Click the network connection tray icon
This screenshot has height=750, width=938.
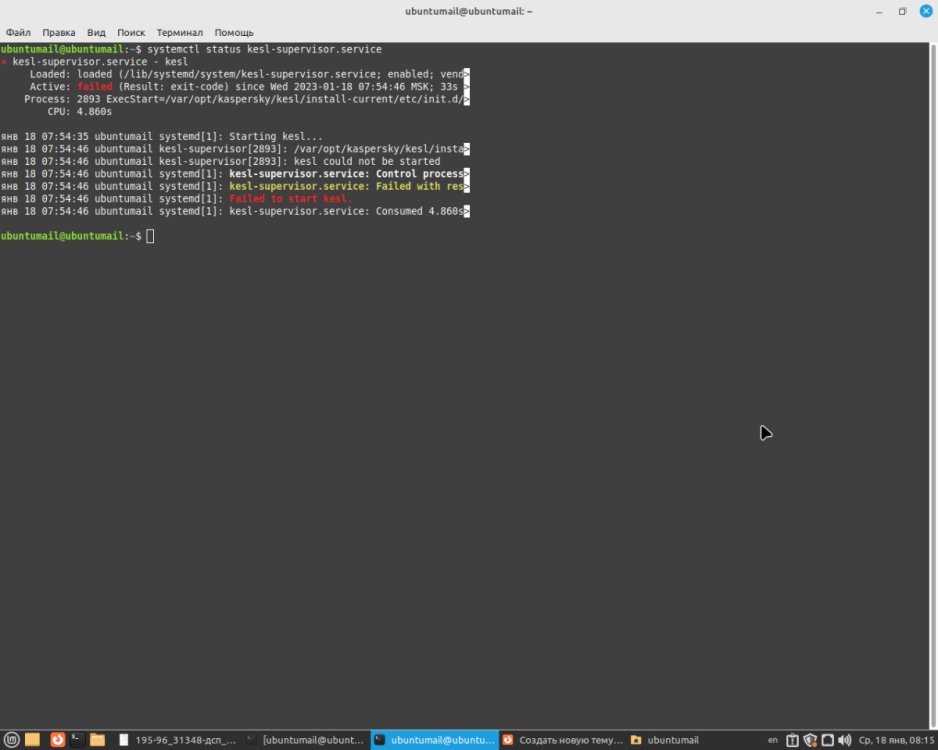coord(827,740)
